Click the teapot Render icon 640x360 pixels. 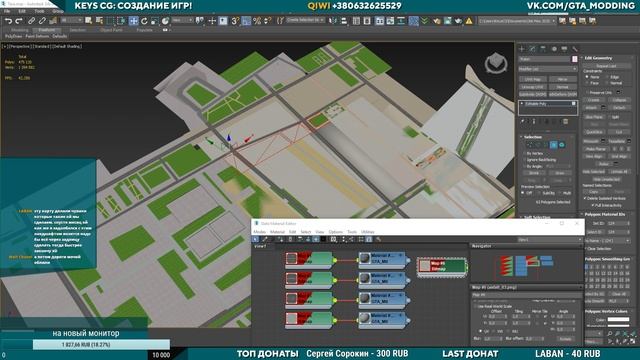click(x=458, y=21)
